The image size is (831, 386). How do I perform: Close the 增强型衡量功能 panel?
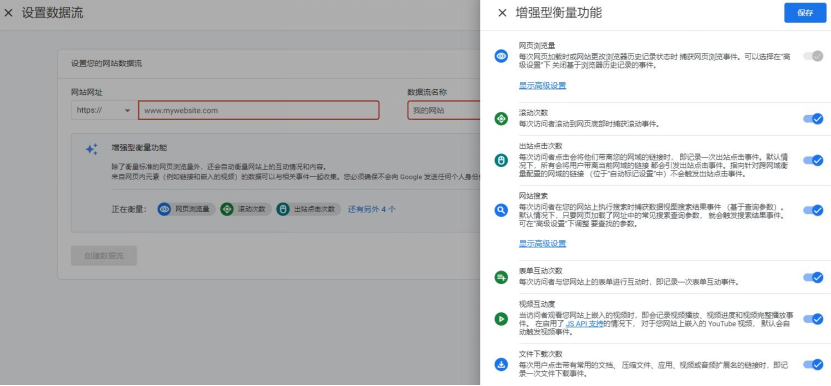[x=502, y=13]
